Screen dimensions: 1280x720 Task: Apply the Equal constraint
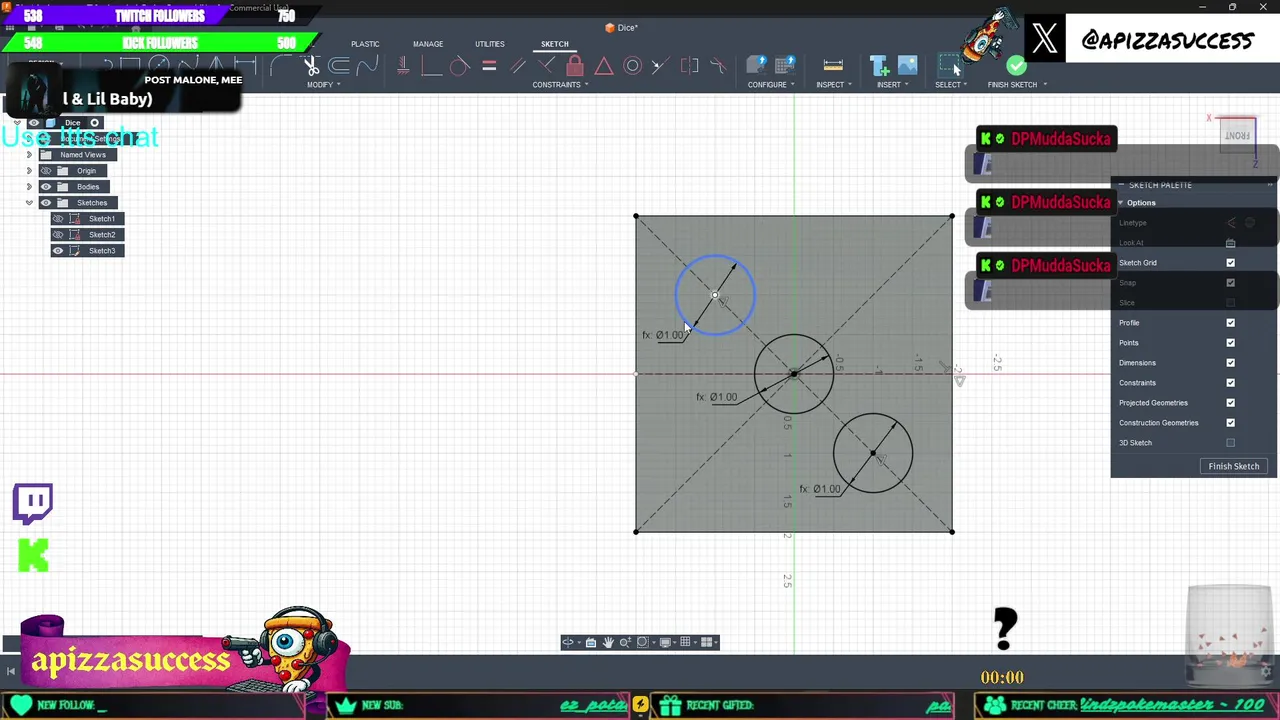tap(489, 66)
